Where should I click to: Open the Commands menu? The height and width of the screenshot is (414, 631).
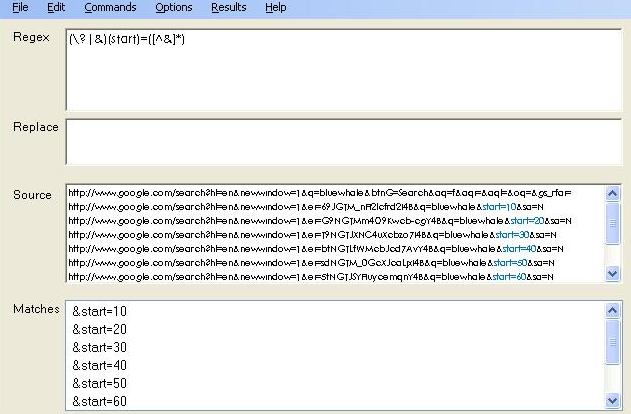coord(110,7)
